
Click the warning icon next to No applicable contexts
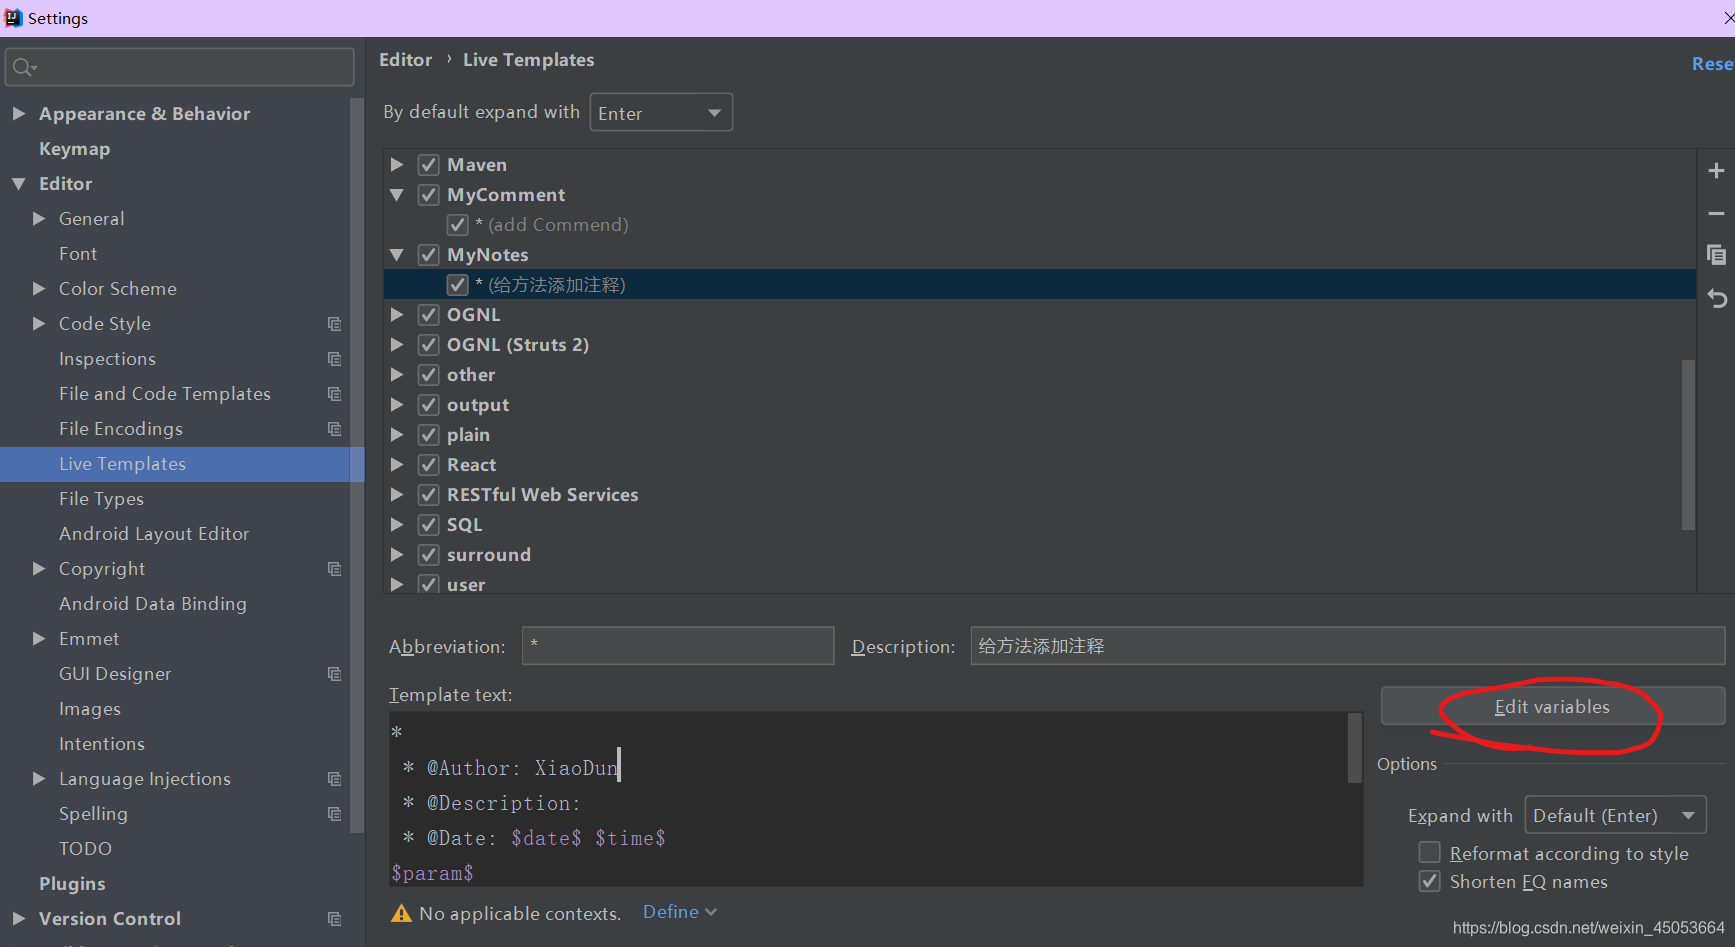(x=401, y=913)
